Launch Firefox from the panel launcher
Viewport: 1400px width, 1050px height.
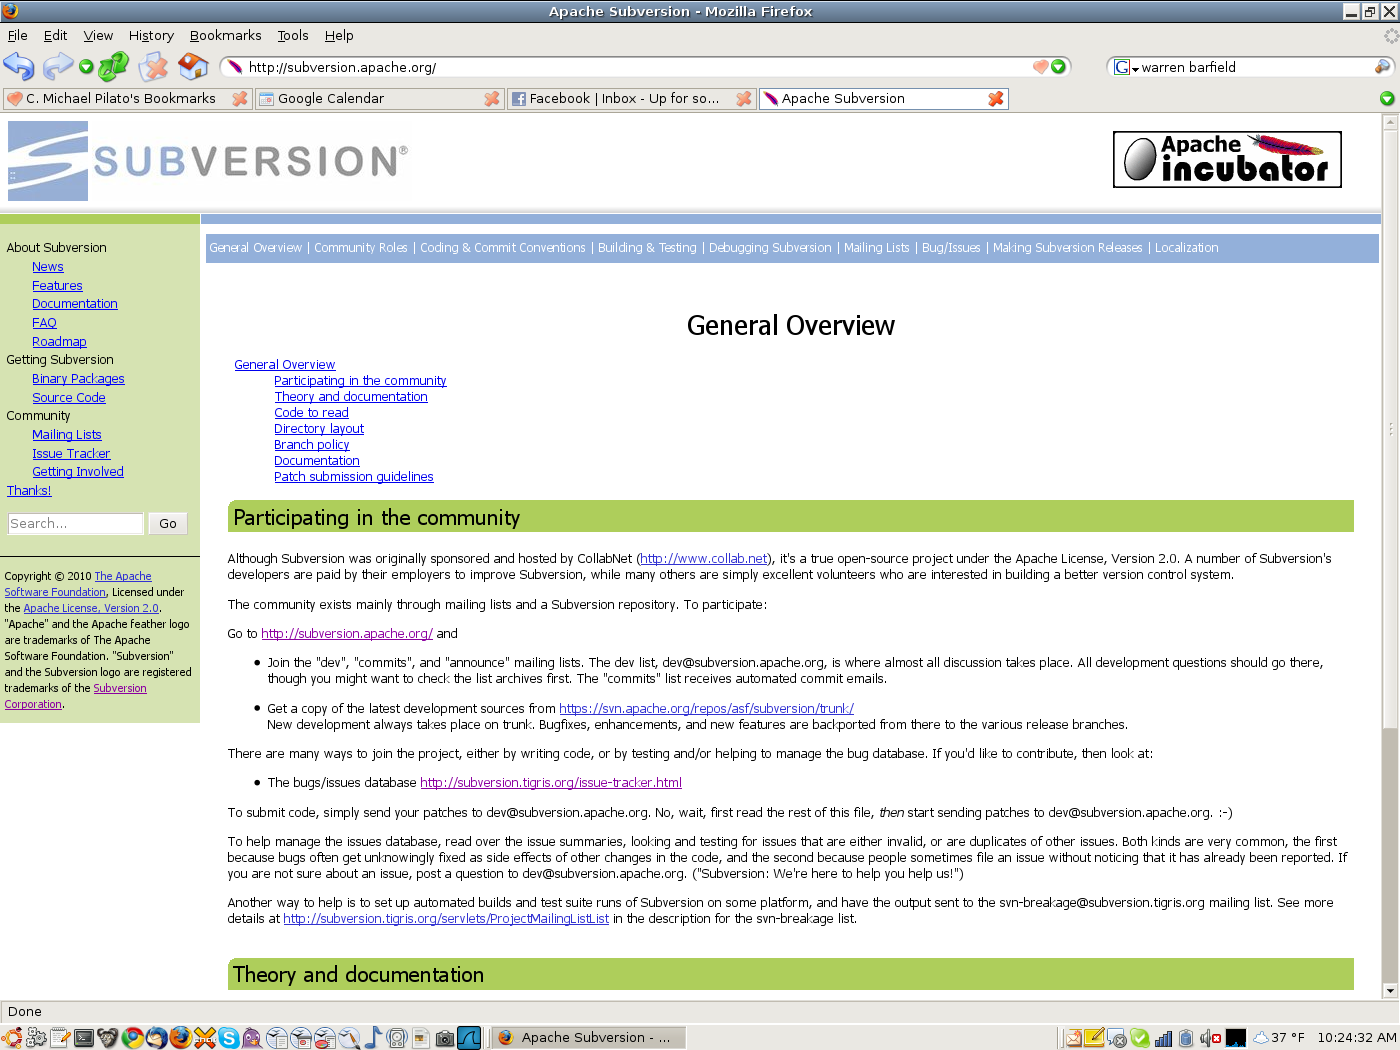pos(181,1038)
